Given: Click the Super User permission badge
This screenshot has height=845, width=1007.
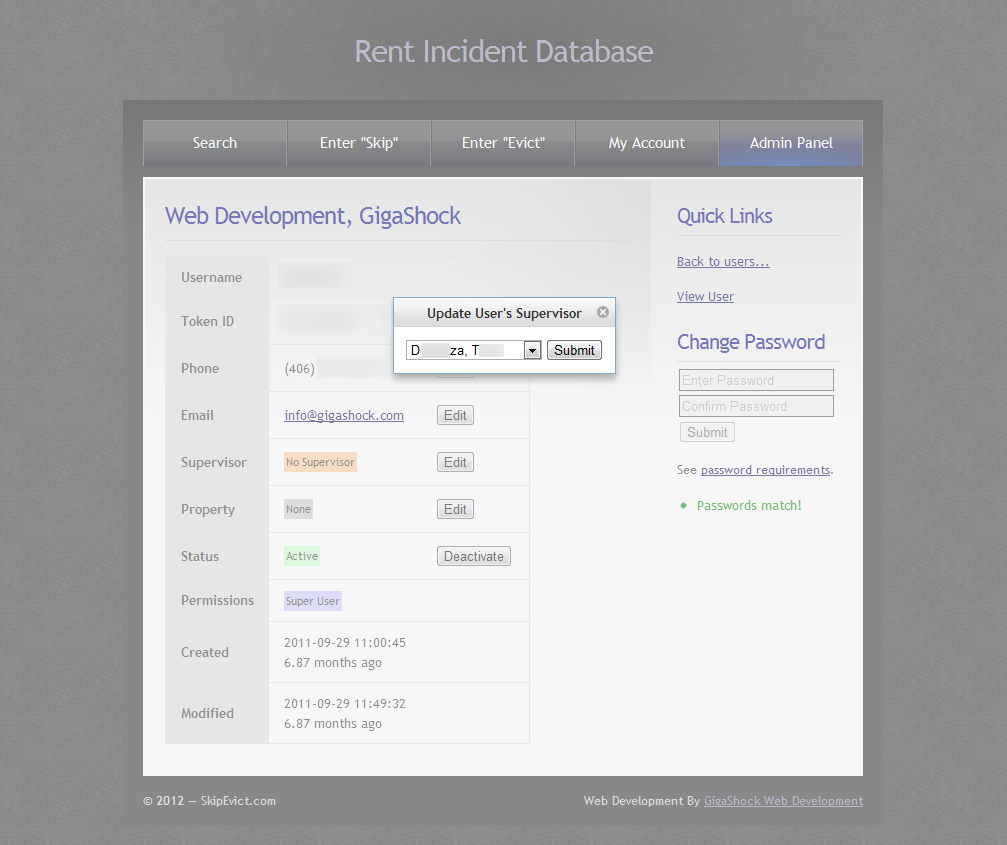Looking at the screenshot, I should (313, 601).
